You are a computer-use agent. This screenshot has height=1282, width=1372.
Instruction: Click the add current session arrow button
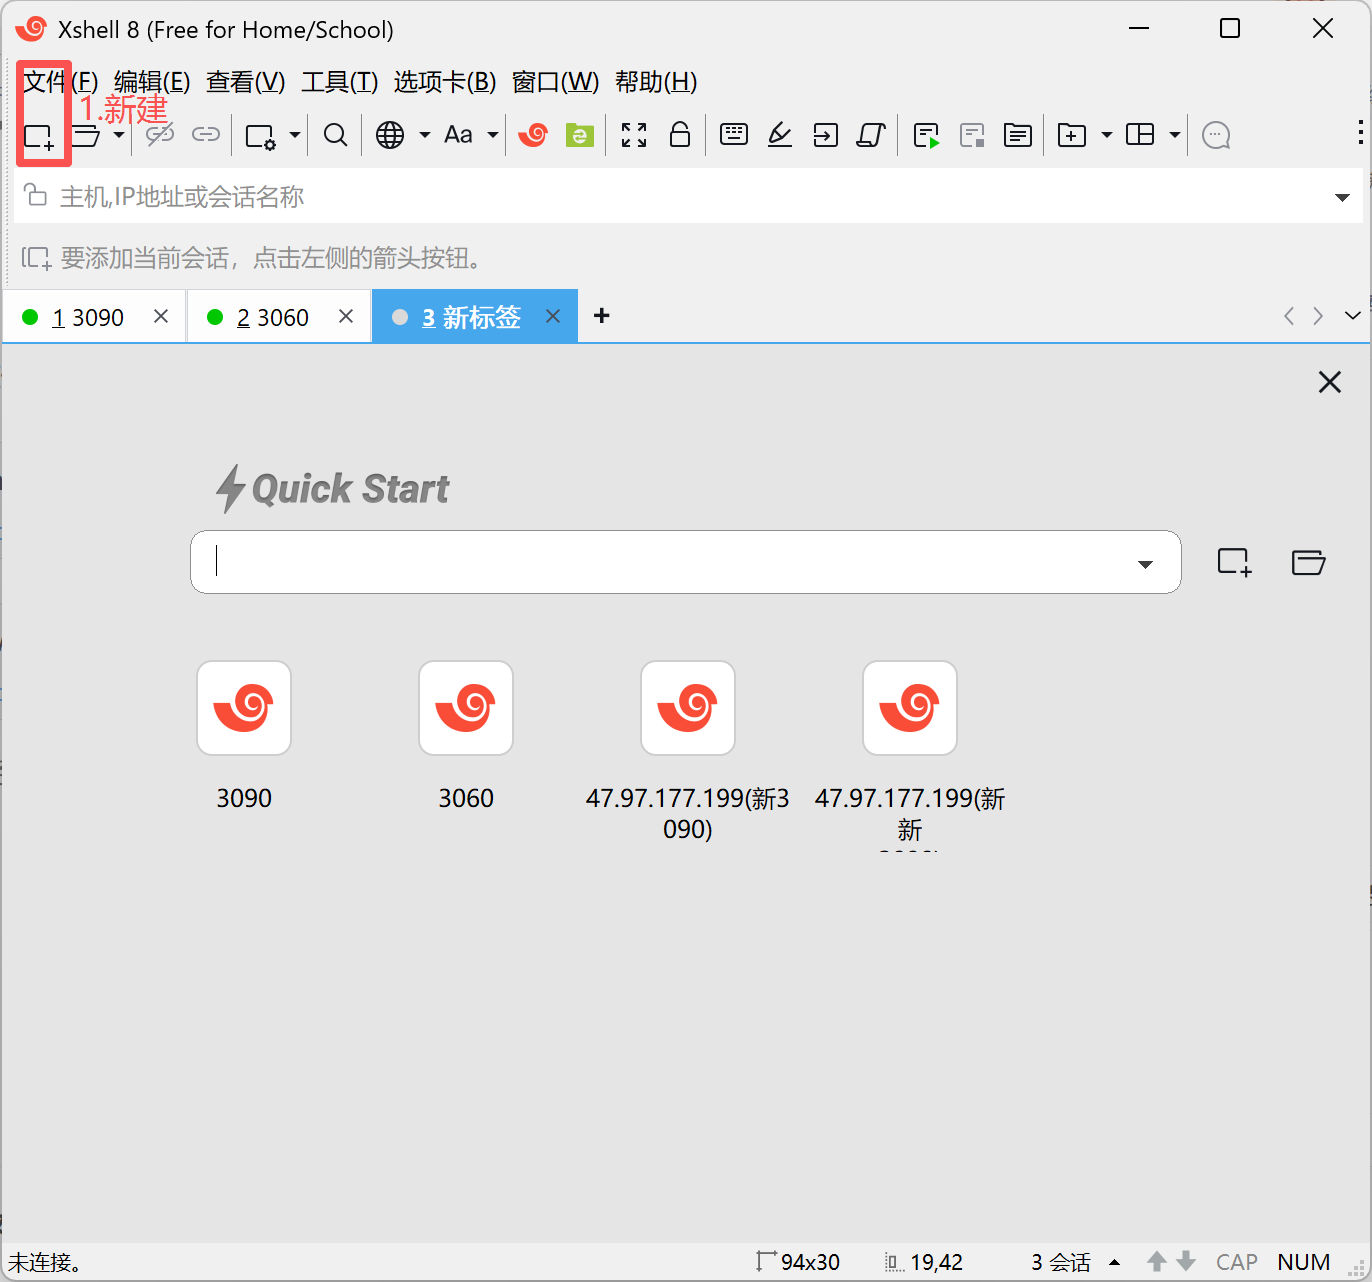pyautogui.click(x=36, y=258)
